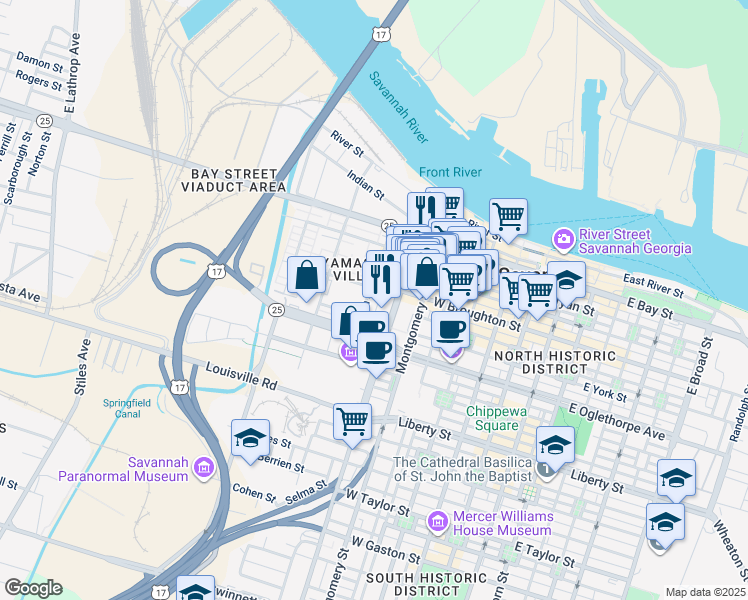The image size is (748, 600).
Task: Open the graduation cap marker by Cathedral Basilica
Action: point(555,449)
